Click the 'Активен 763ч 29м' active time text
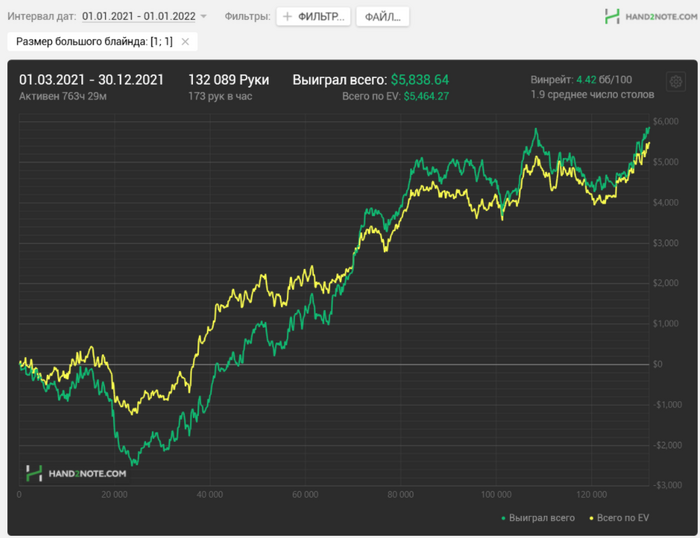Screen dimensions: 700x538 (x=63, y=96)
